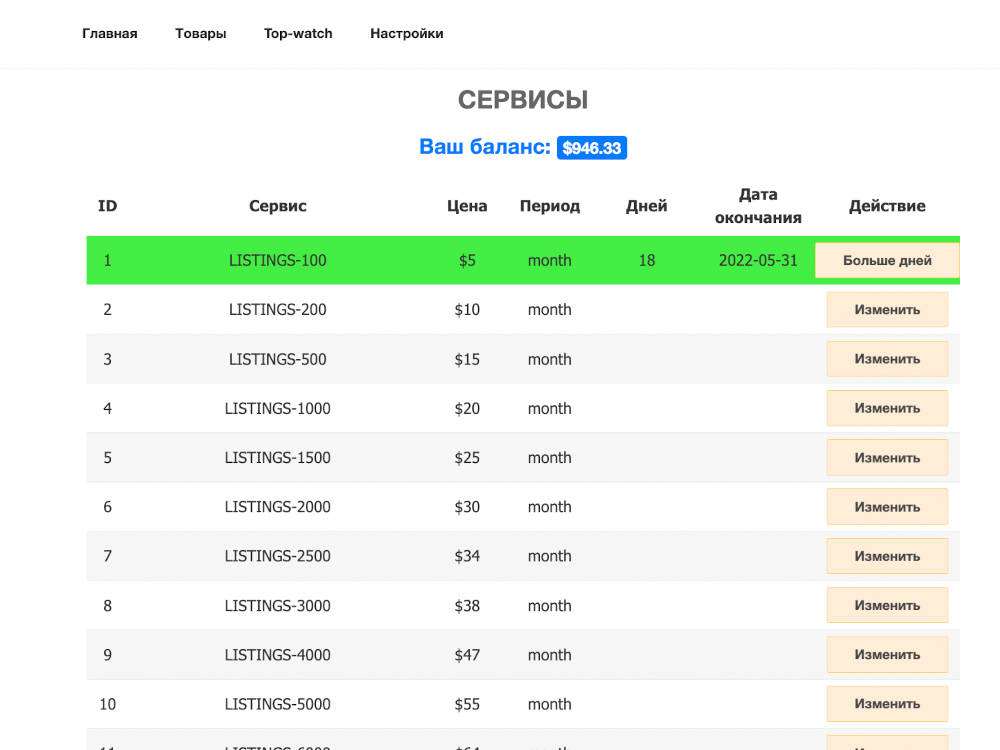Screen dimensions: 1000x750
Task: Click Изменить for LISTINGS-2000
Action: 887,506
